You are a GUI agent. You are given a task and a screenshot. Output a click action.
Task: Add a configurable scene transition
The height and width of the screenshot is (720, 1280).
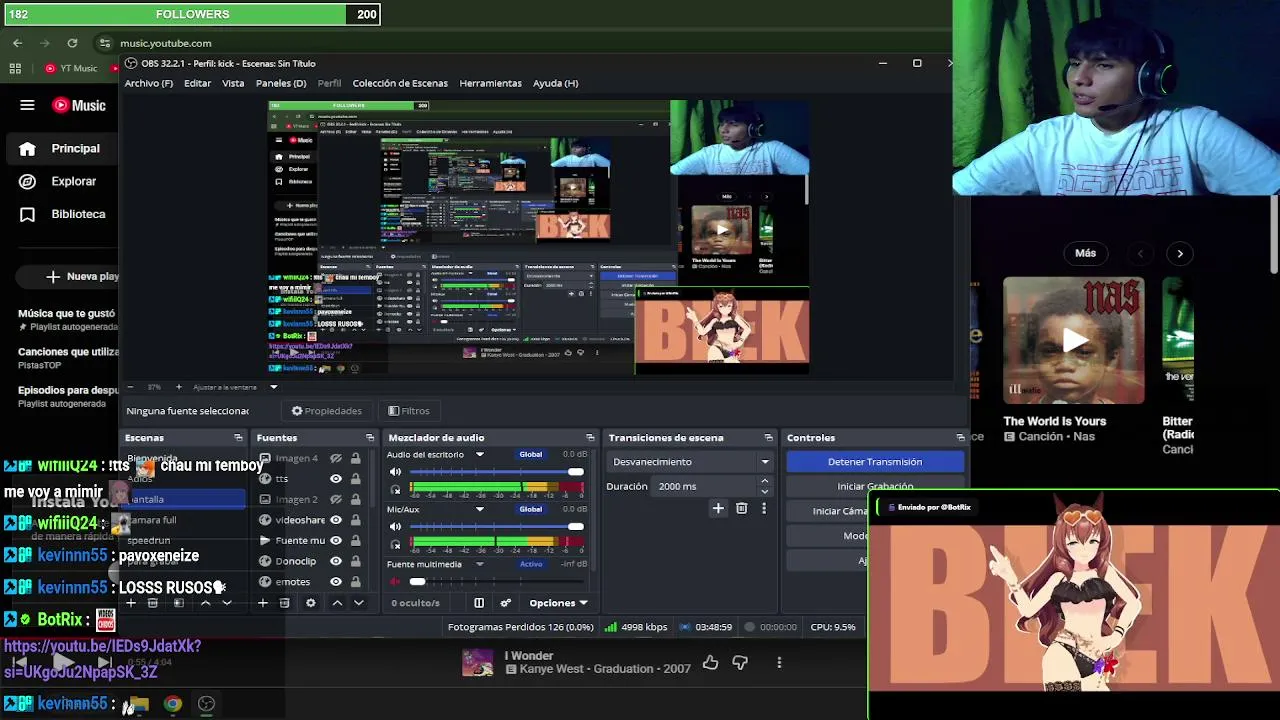click(x=718, y=509)
